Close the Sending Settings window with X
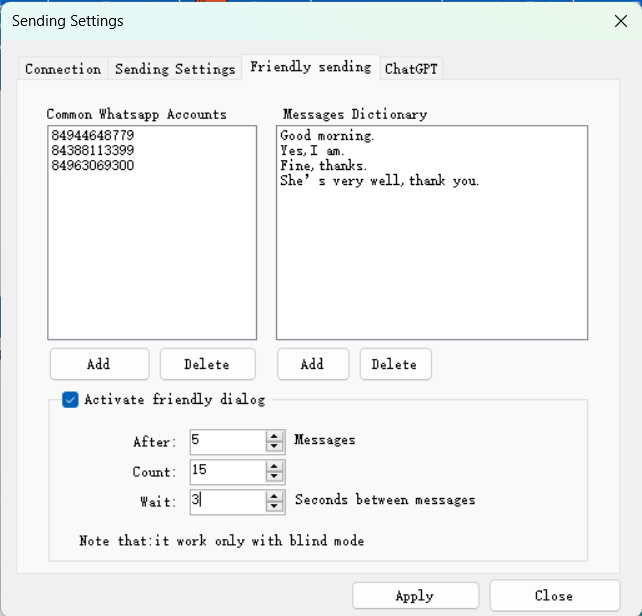 pyautogui.click(x=619, y=20)
